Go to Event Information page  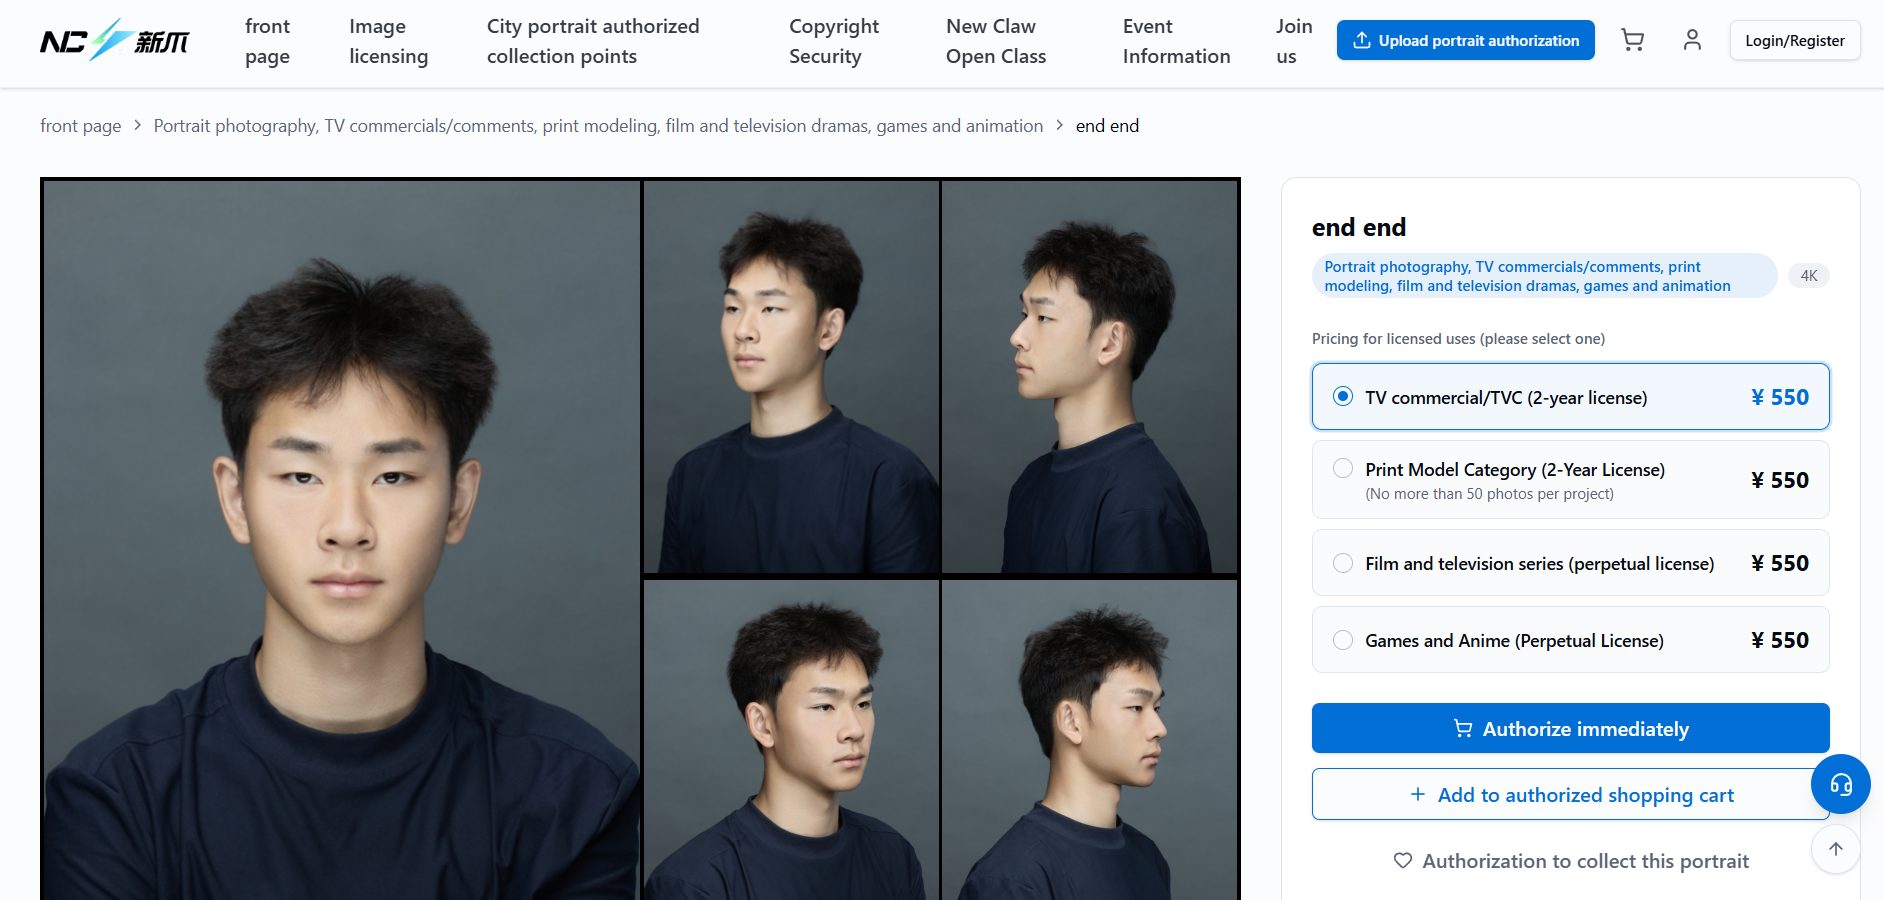tap(1176, 41)
